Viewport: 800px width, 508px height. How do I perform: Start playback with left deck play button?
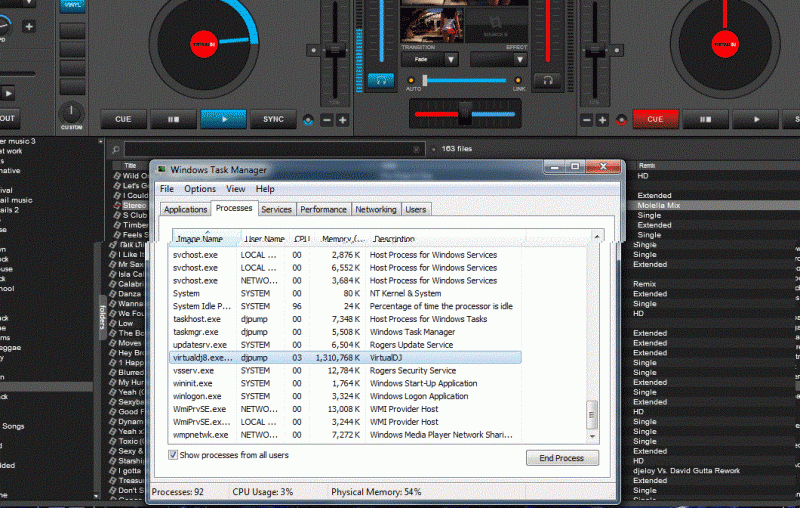point(223,119)
